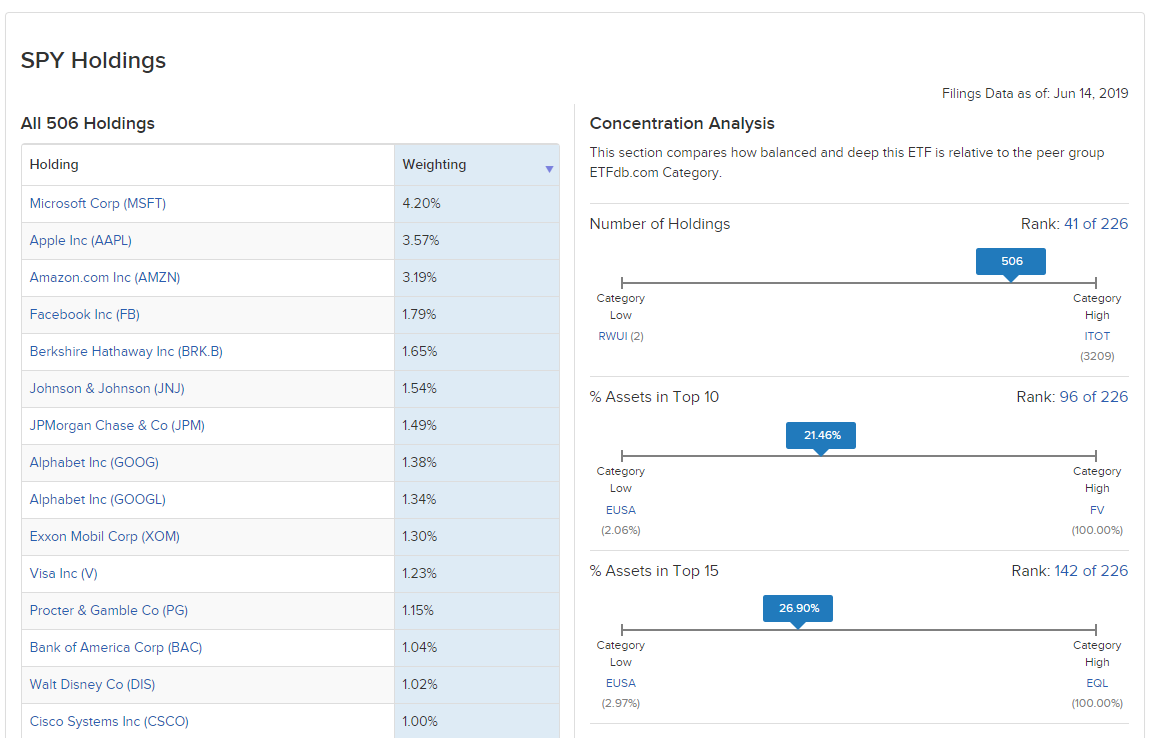Click the 21.46% slider marker
Viewport: 1151px width, 738px height.
(821, 435)
